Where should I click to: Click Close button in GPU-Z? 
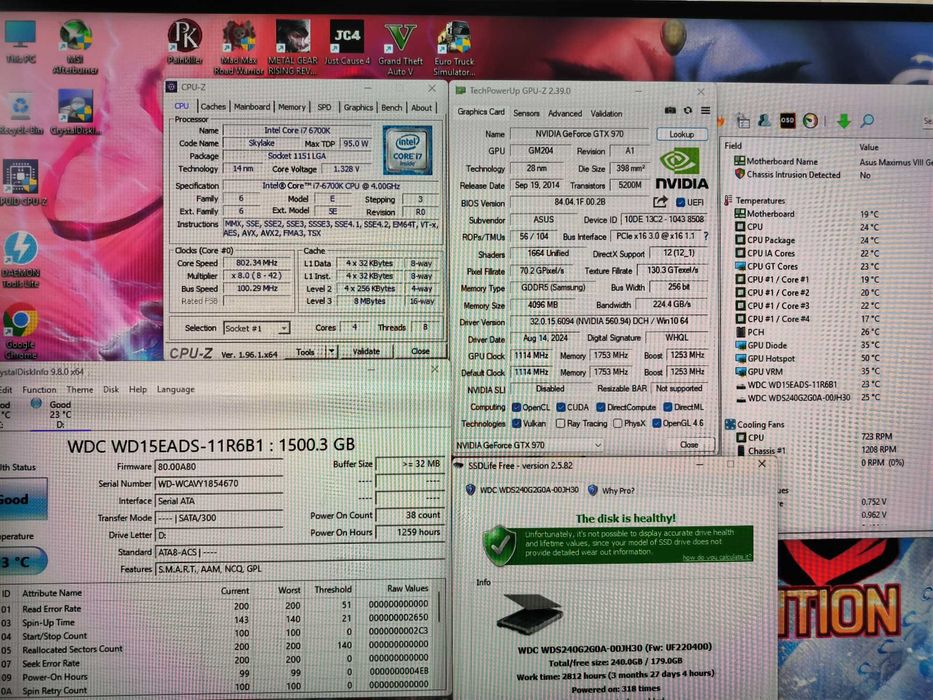pyautogui.click(x=689, y=445)
